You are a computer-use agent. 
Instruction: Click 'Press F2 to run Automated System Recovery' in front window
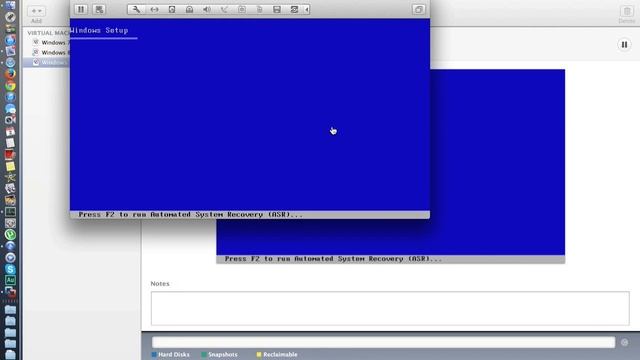click(191, 214)
